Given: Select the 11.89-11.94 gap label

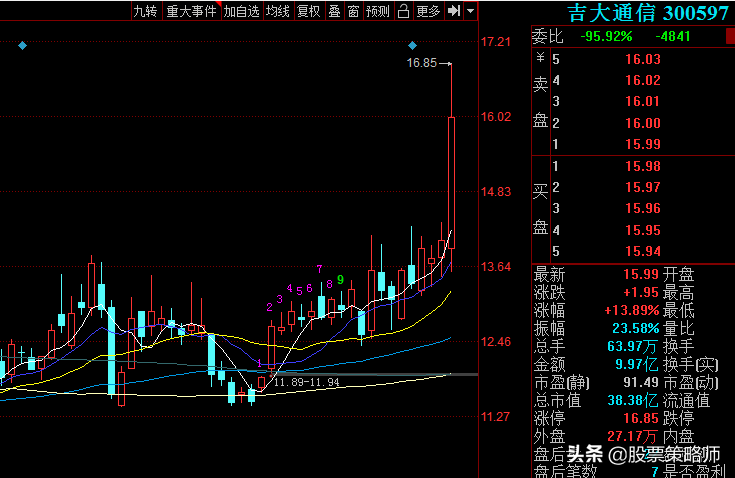Looking at the screenshot, I should 307,382.
